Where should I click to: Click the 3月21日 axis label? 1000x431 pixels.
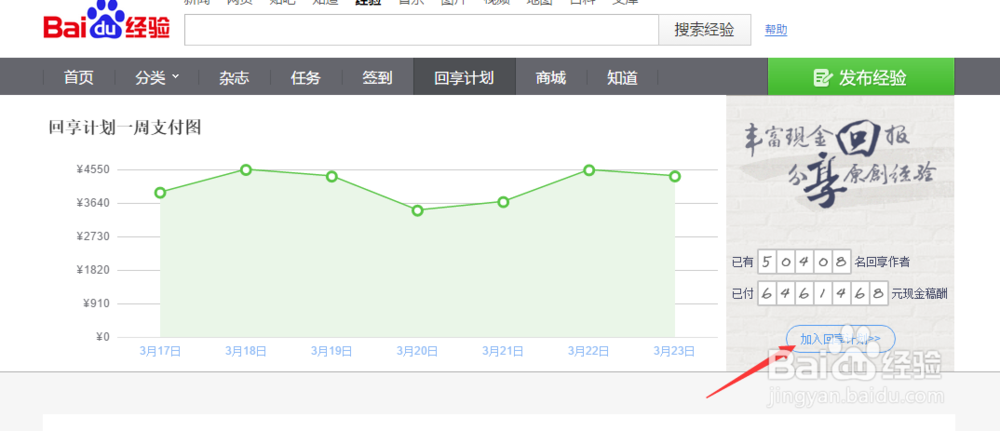tap(503, 351)
